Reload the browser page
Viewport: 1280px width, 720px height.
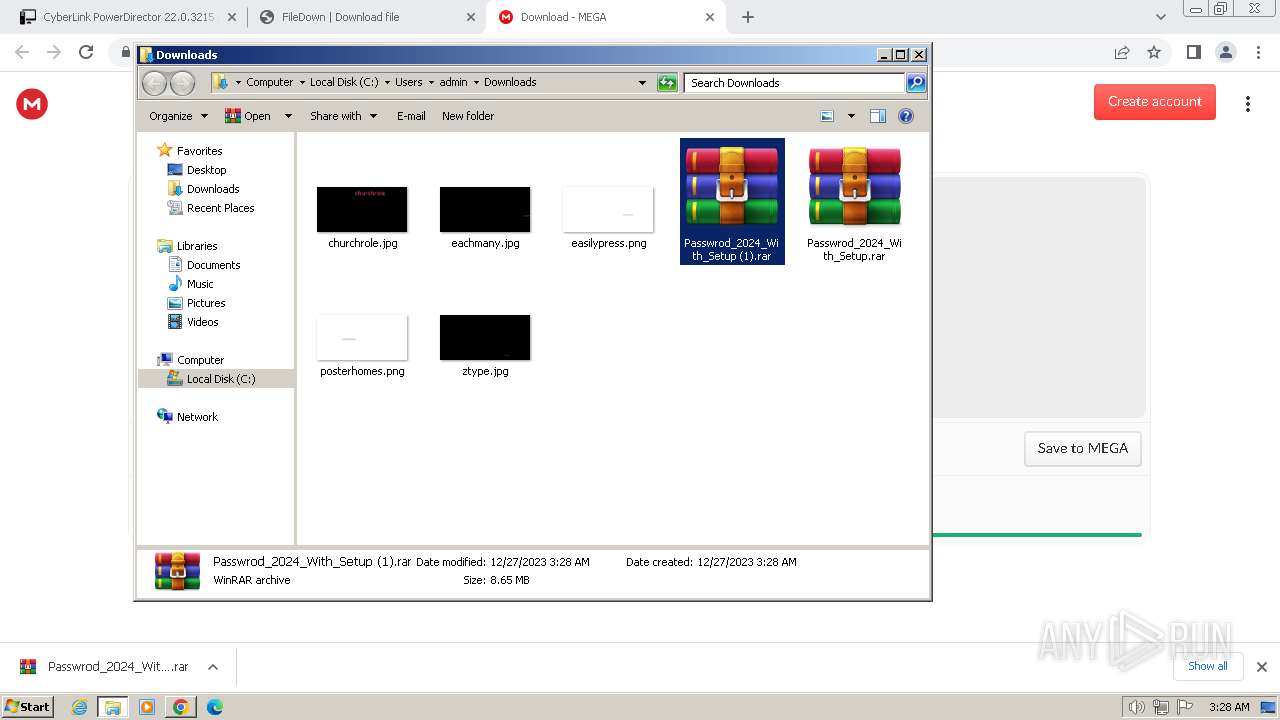86,52
